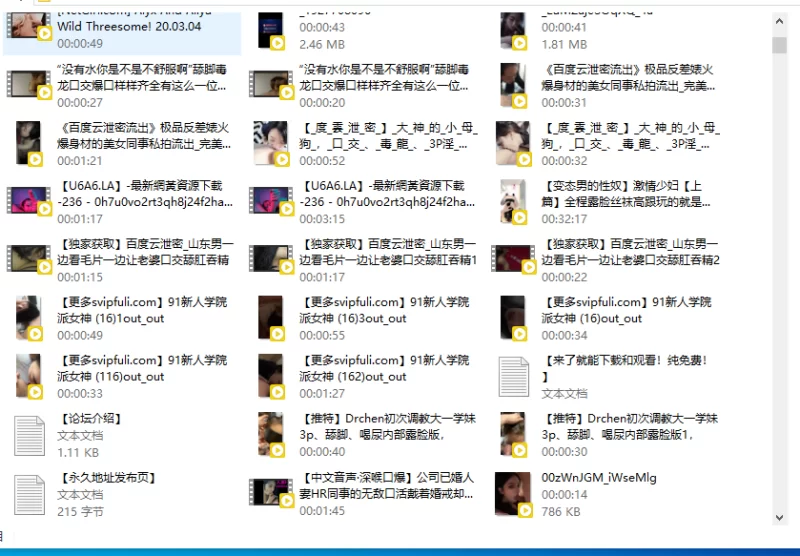Click the (116)out_out video thumbnail icon
Viewport: 800px width, 556px height.
(x=29, y=376)
